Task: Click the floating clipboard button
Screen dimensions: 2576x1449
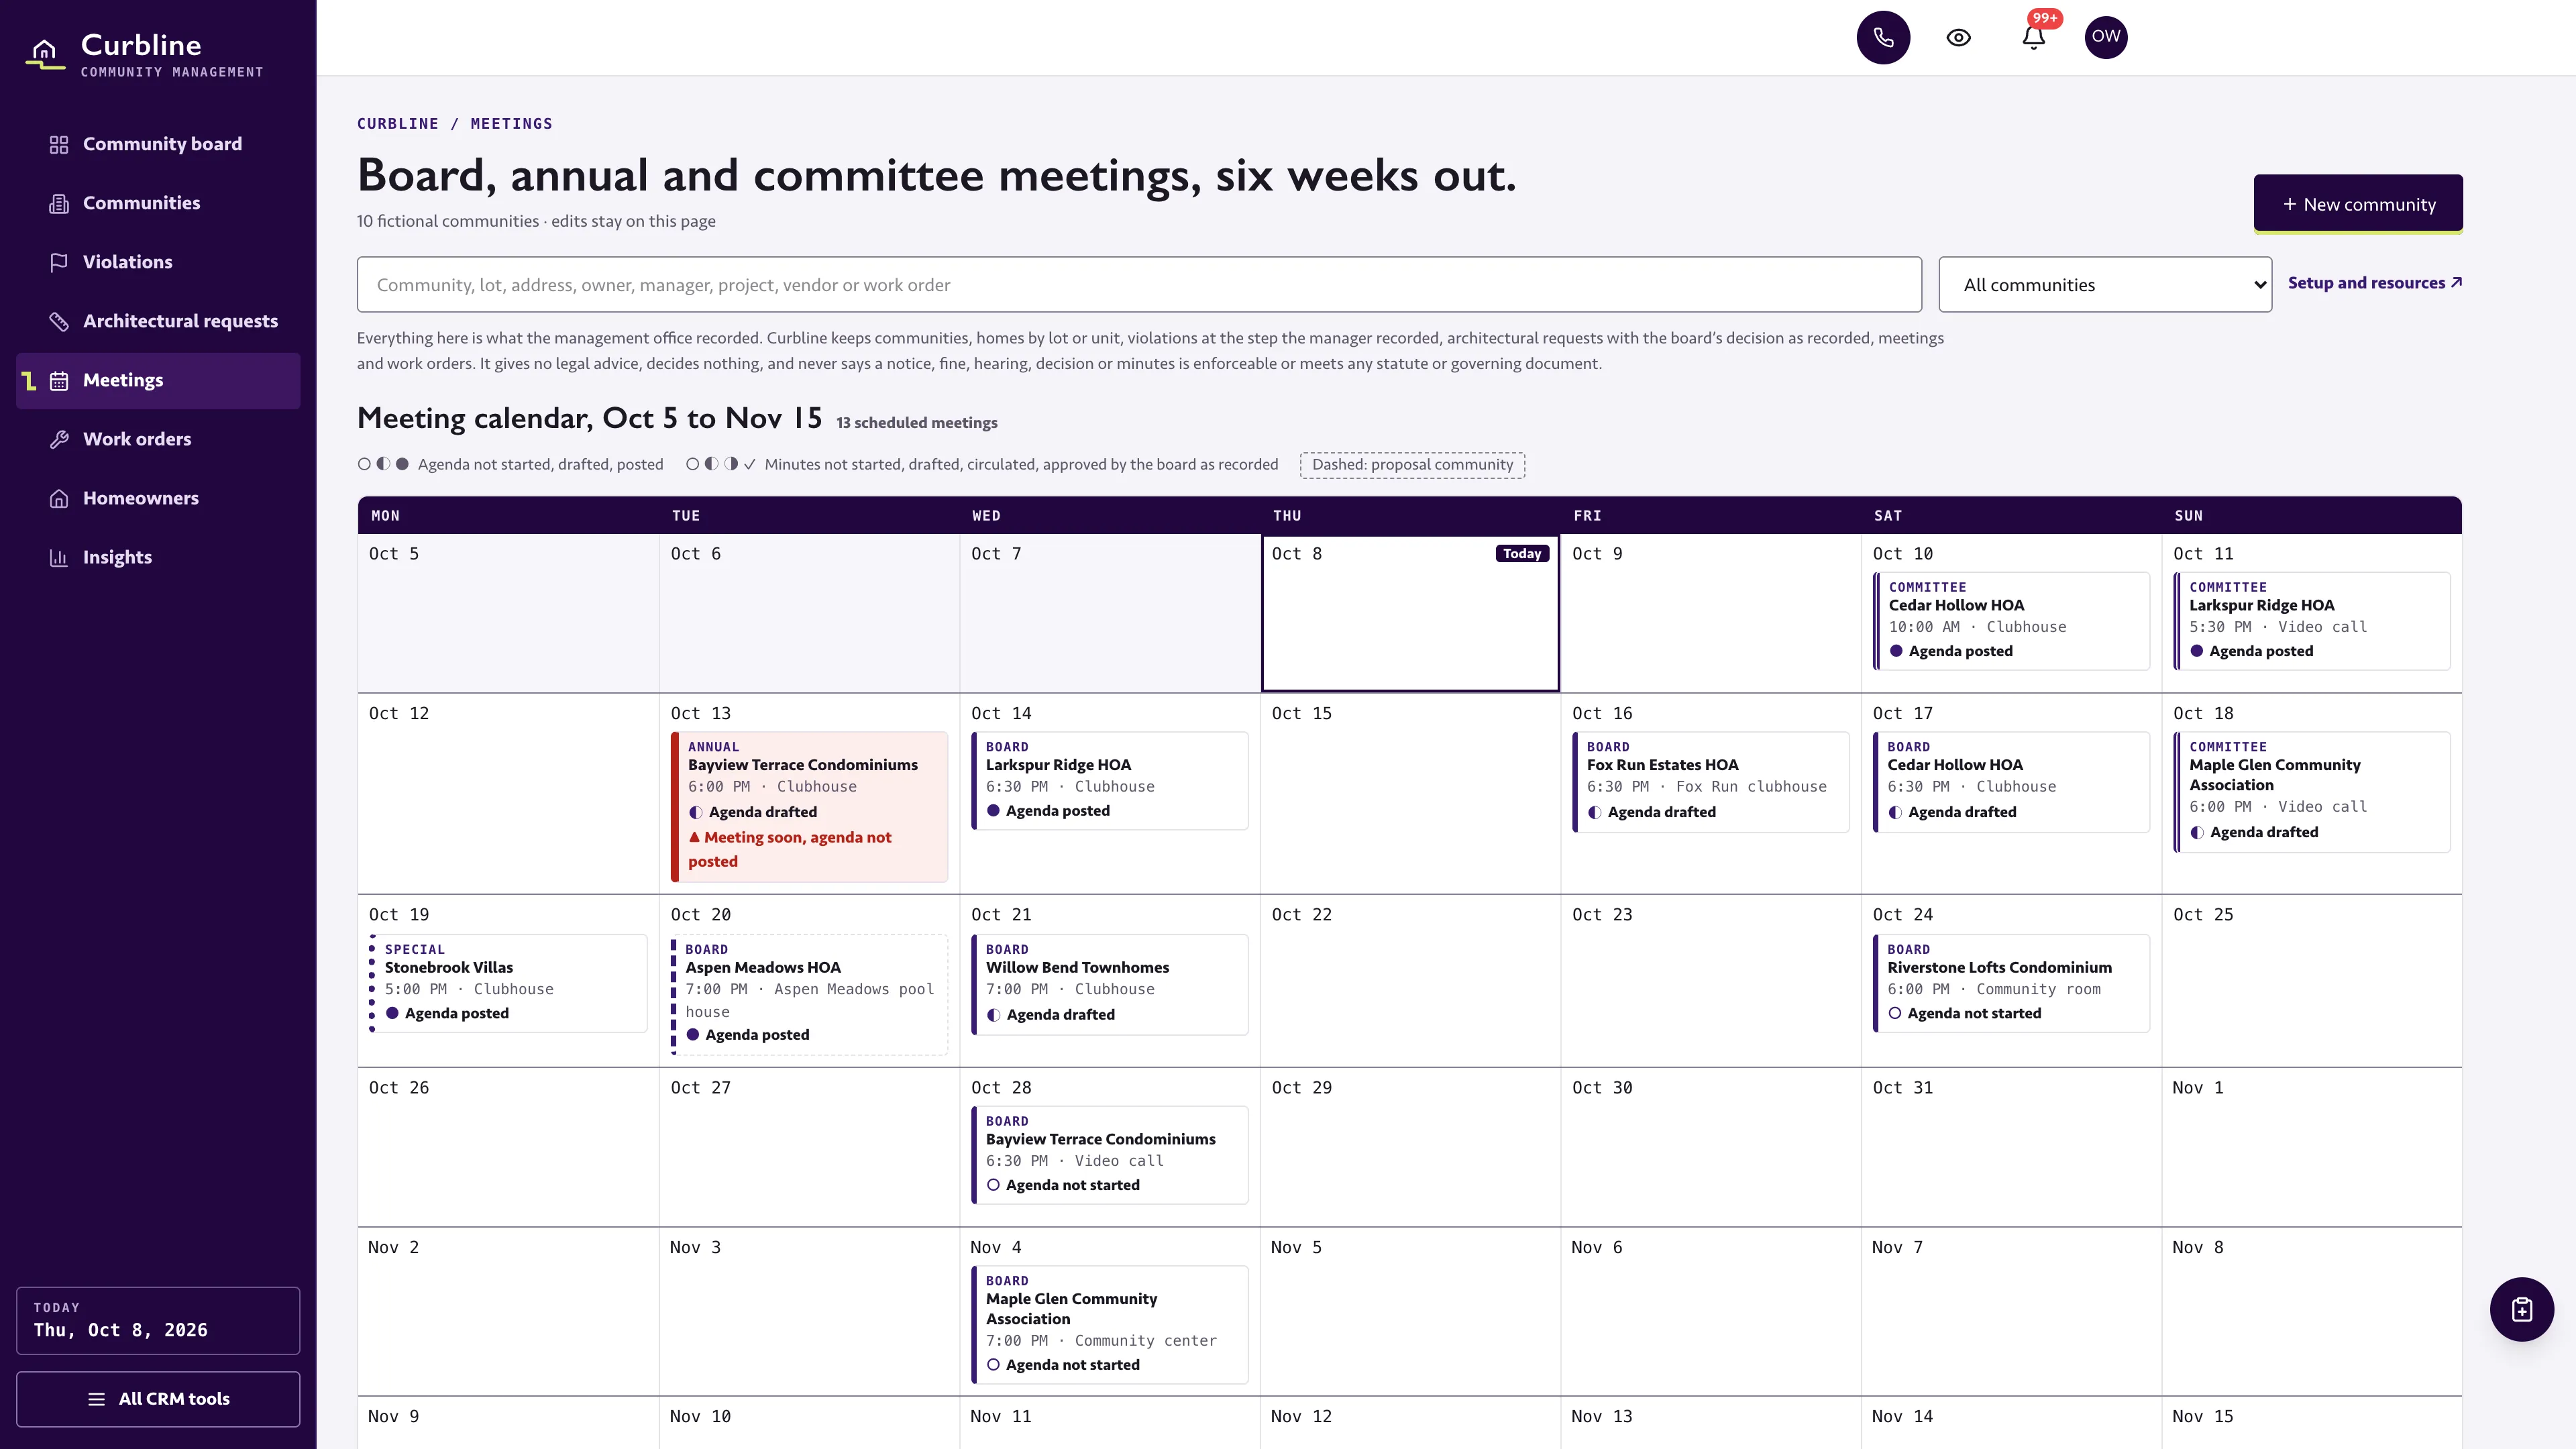Action: pos(2521,1309)
